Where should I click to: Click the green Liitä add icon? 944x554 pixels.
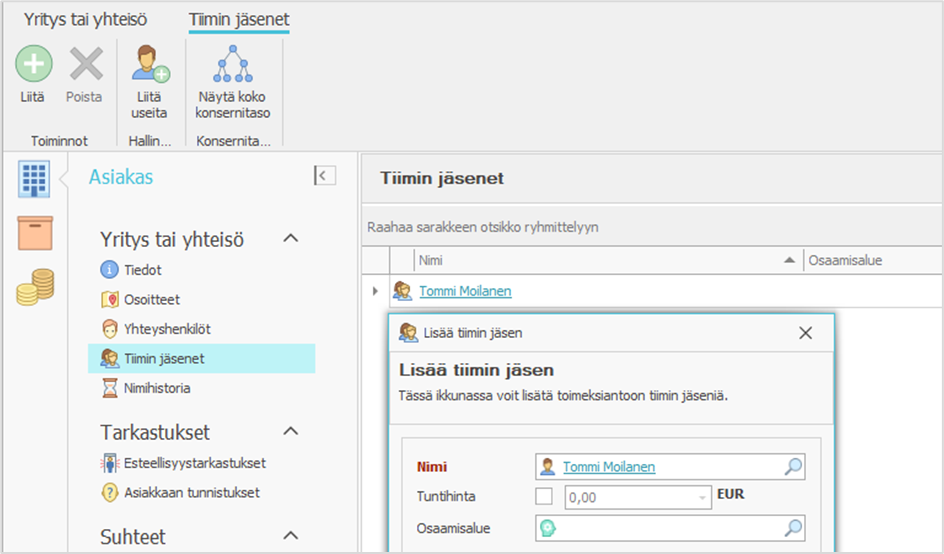33,66
